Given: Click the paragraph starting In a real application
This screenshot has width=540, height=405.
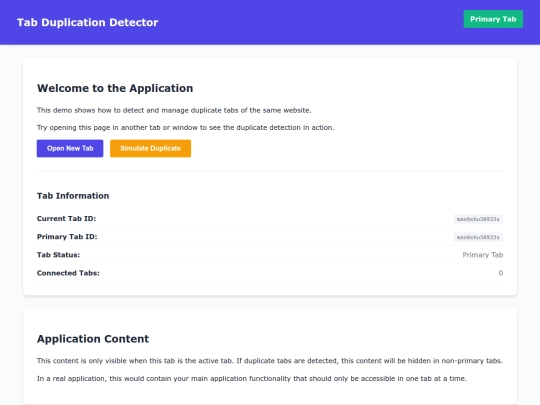Looking at the screenshot, I should click(x=252, y=378).
